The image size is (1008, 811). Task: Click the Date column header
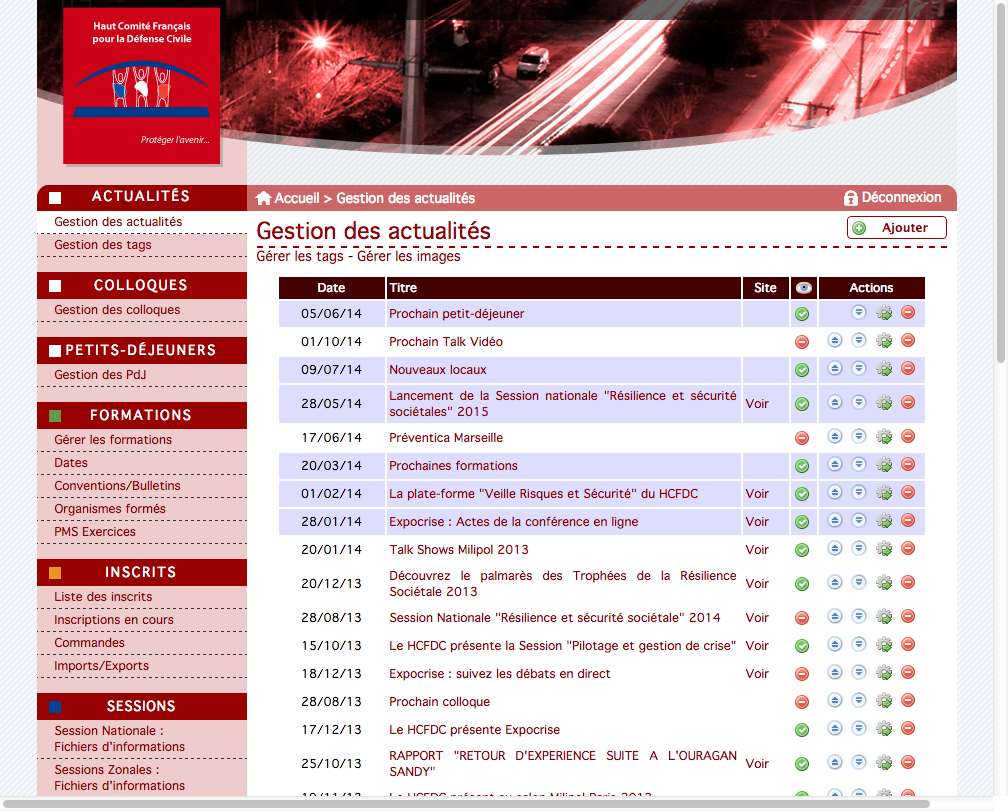tap(331, 288)
